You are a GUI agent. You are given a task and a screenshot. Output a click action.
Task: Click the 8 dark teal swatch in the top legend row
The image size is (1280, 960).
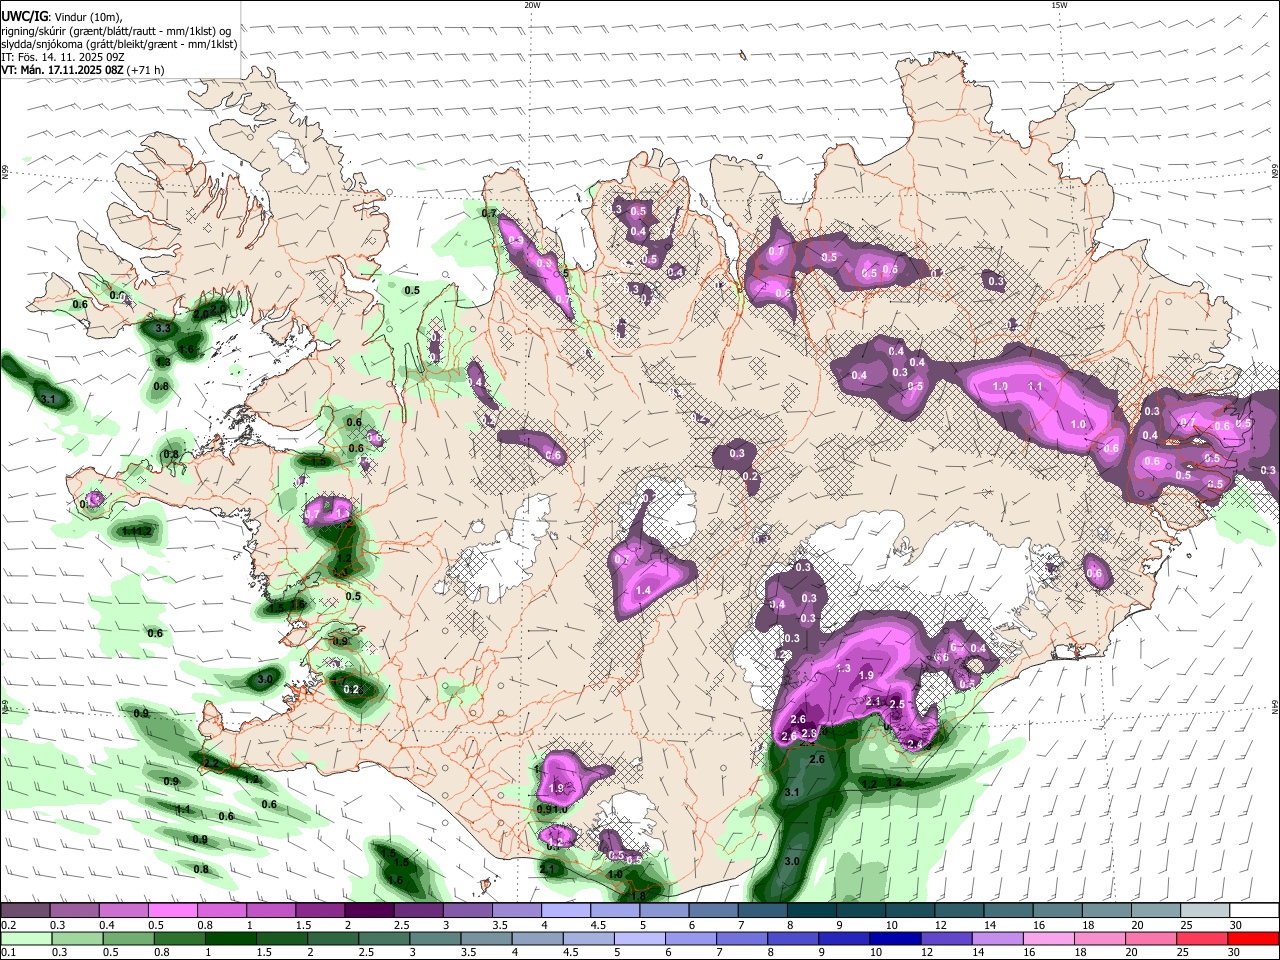pos(811,910)
